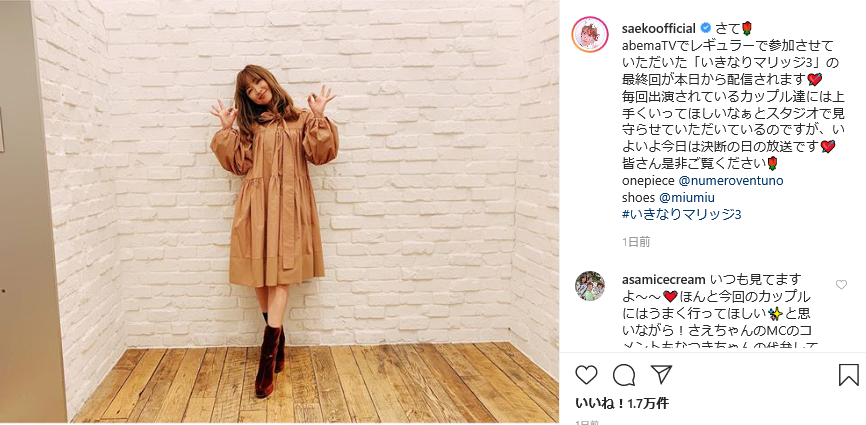Viewport: 866px width, 425px height.
Task: Open asamicecream's avatar
Action: (590, 286)
